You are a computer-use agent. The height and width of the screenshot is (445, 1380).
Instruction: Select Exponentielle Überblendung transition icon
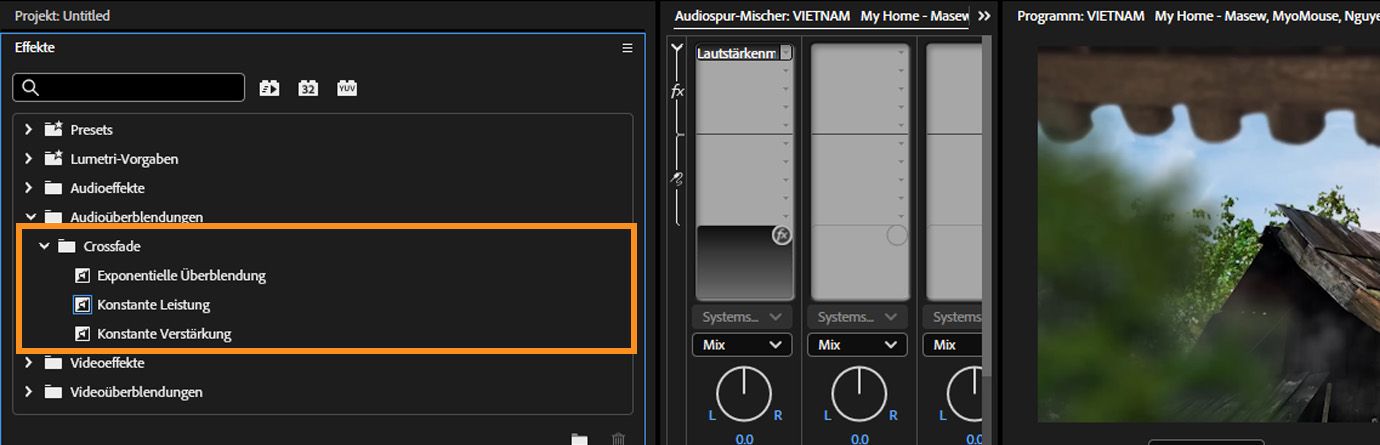(x=83, y=275)
